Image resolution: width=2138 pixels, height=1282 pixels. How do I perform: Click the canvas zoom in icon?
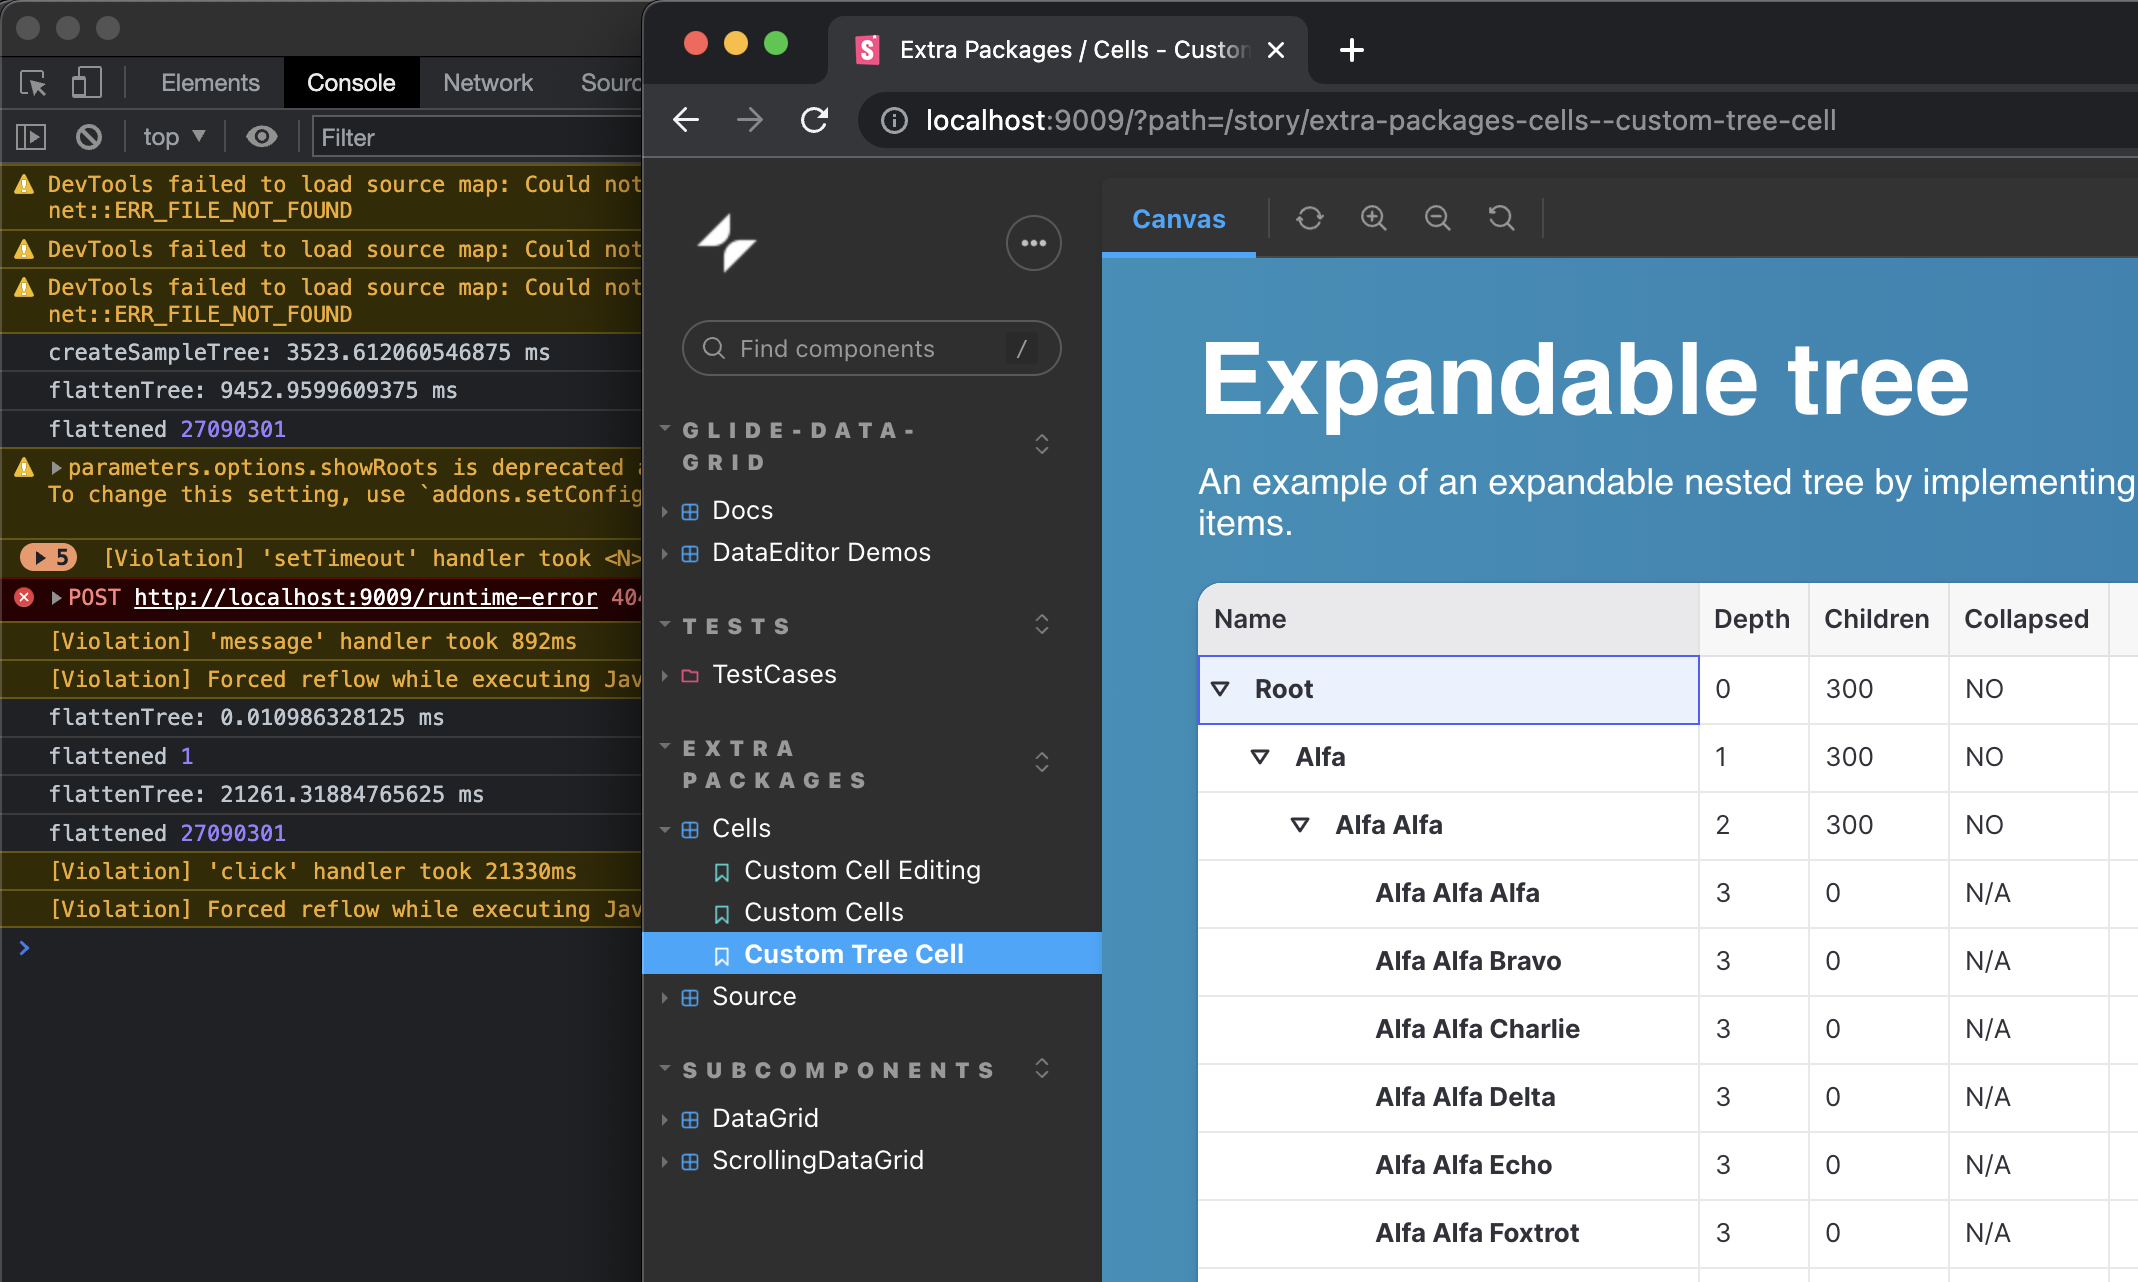[x=1373, y=218]
